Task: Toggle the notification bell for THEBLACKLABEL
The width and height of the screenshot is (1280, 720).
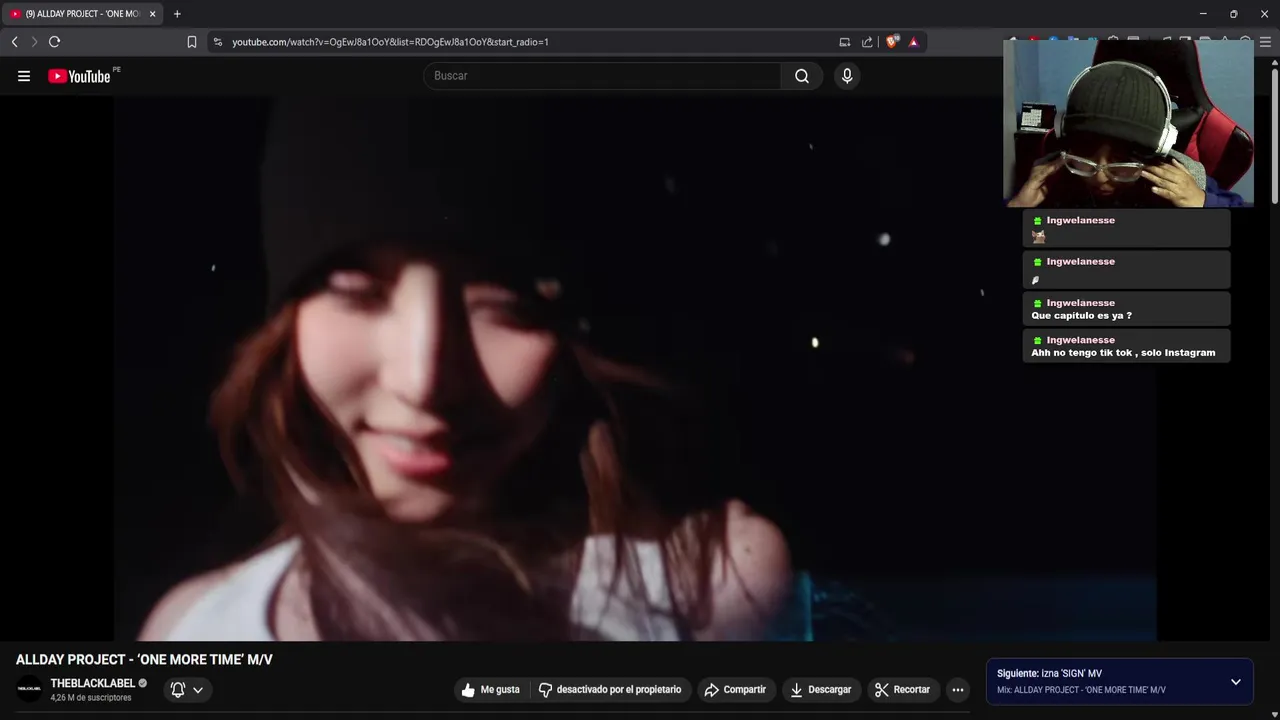Action: pyautogui.click(x=178, y=689)
